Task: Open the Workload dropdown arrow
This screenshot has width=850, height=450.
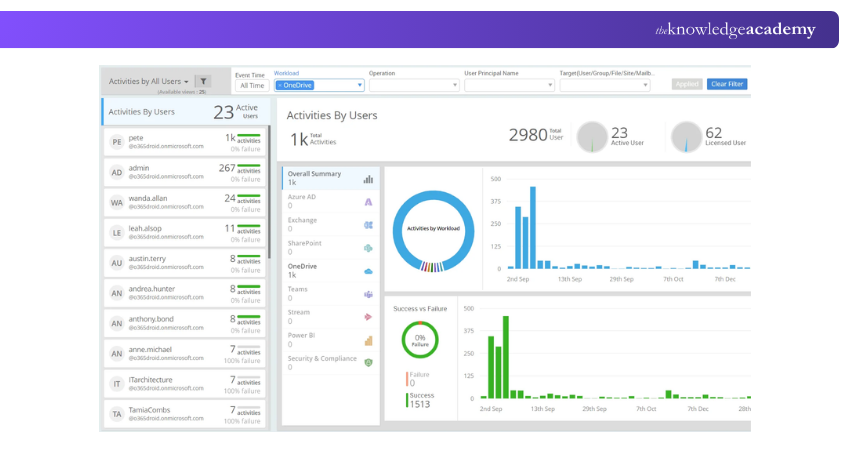Action: click(359, 85)
